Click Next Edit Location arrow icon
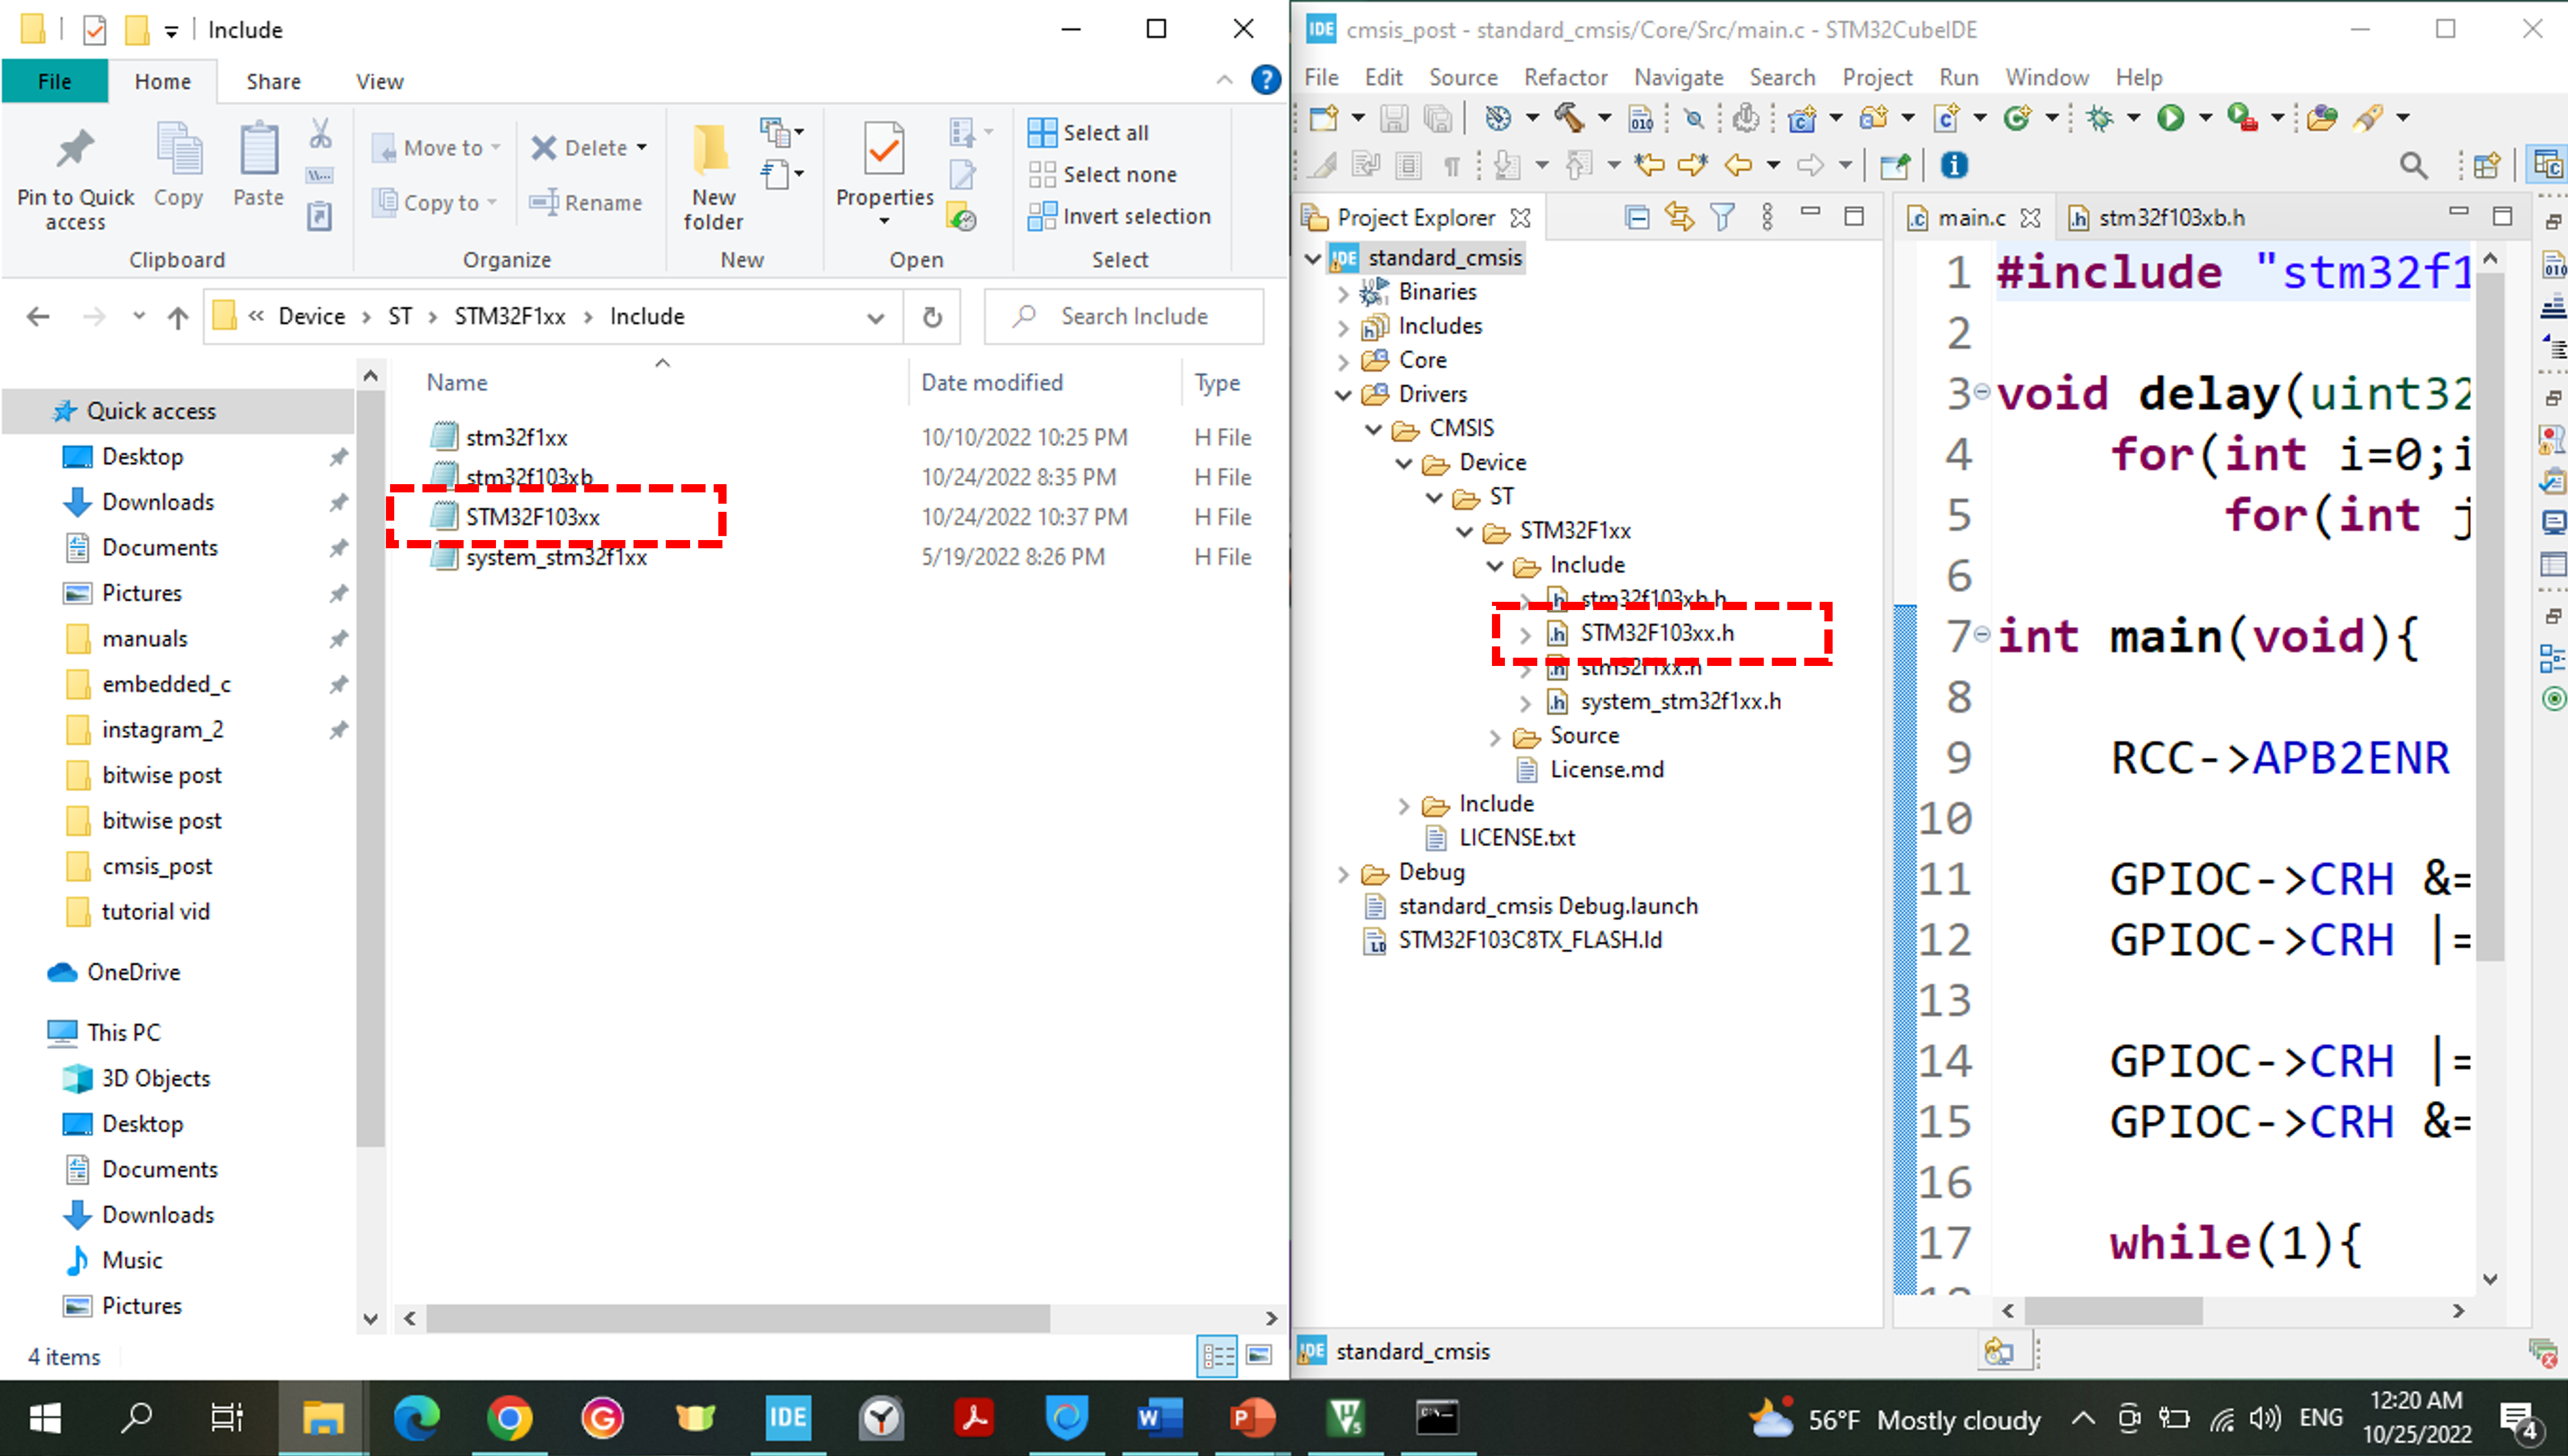Image resolution: width=2568 pixels, height=1456 pixels. click(x=1693, y=165)
